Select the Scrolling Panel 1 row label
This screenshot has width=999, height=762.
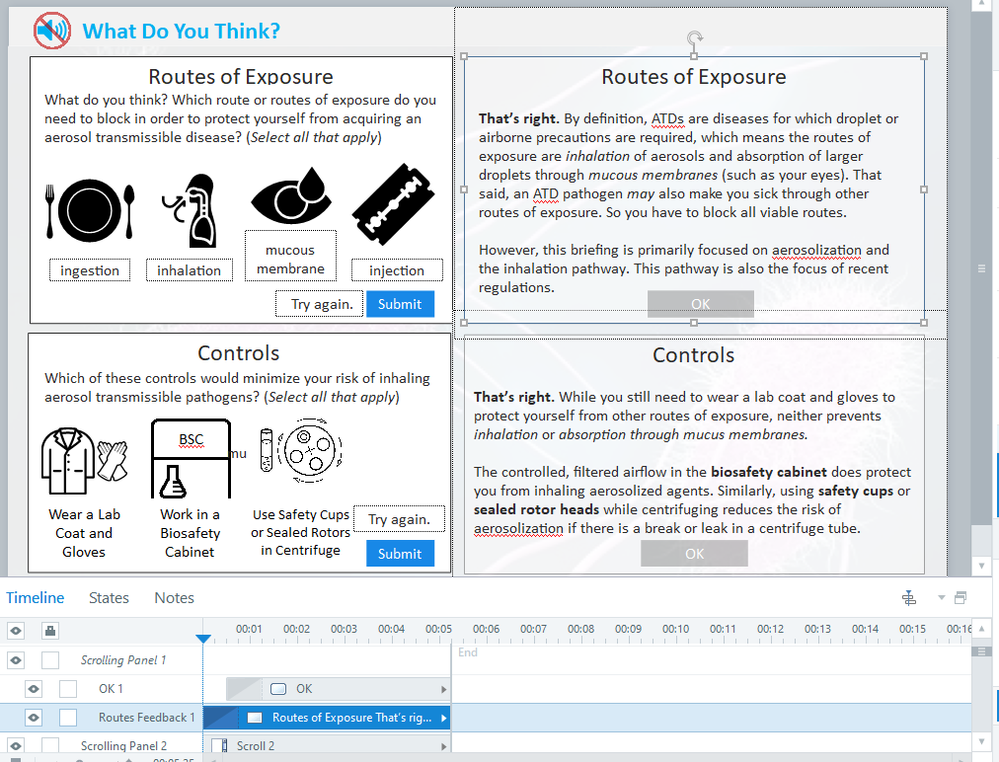coord(123,660)
